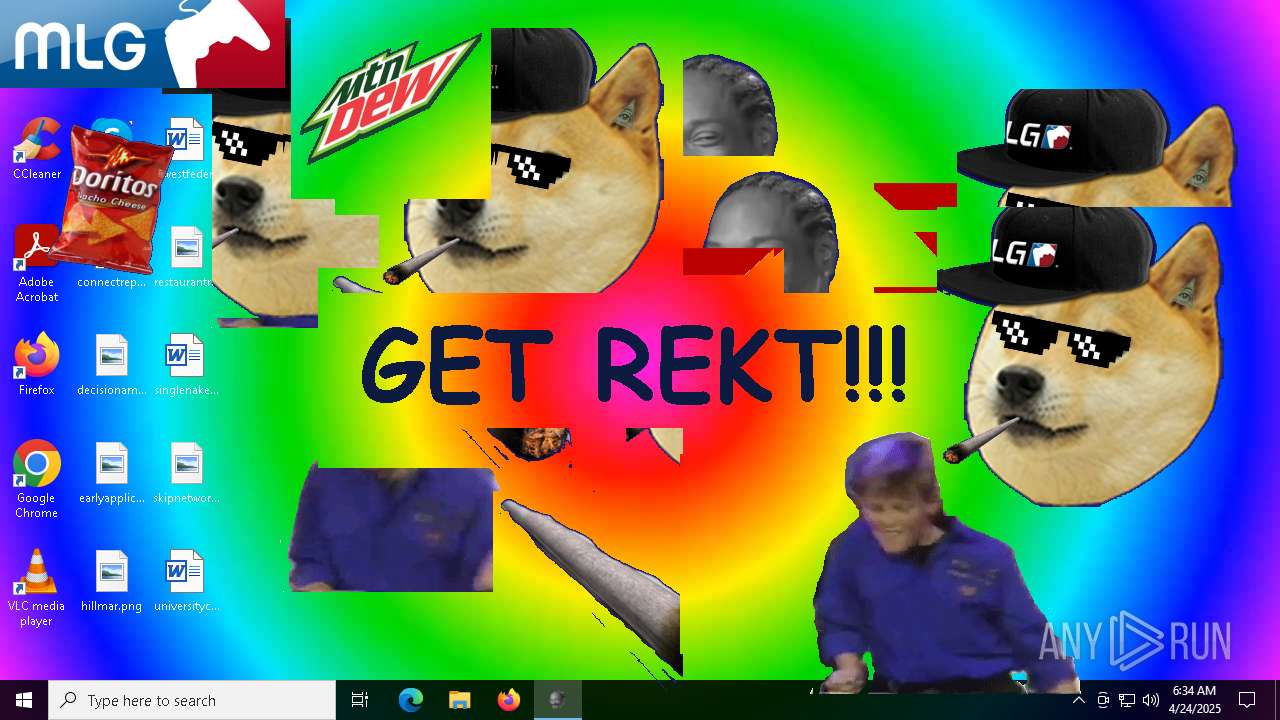This screenshot has height=720, width=1280.
Task: Open the Action Center notifications
Action: click(x=1247, y=700)
